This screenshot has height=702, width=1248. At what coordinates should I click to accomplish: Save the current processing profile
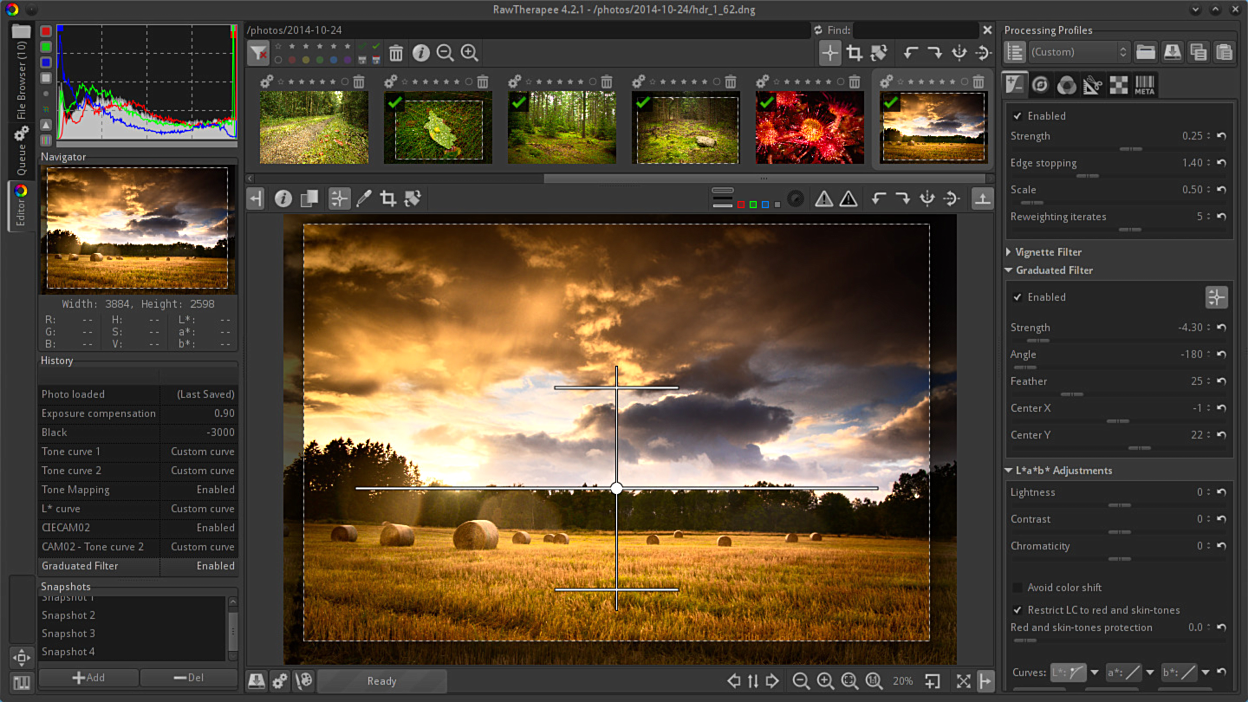[1172, 52]
